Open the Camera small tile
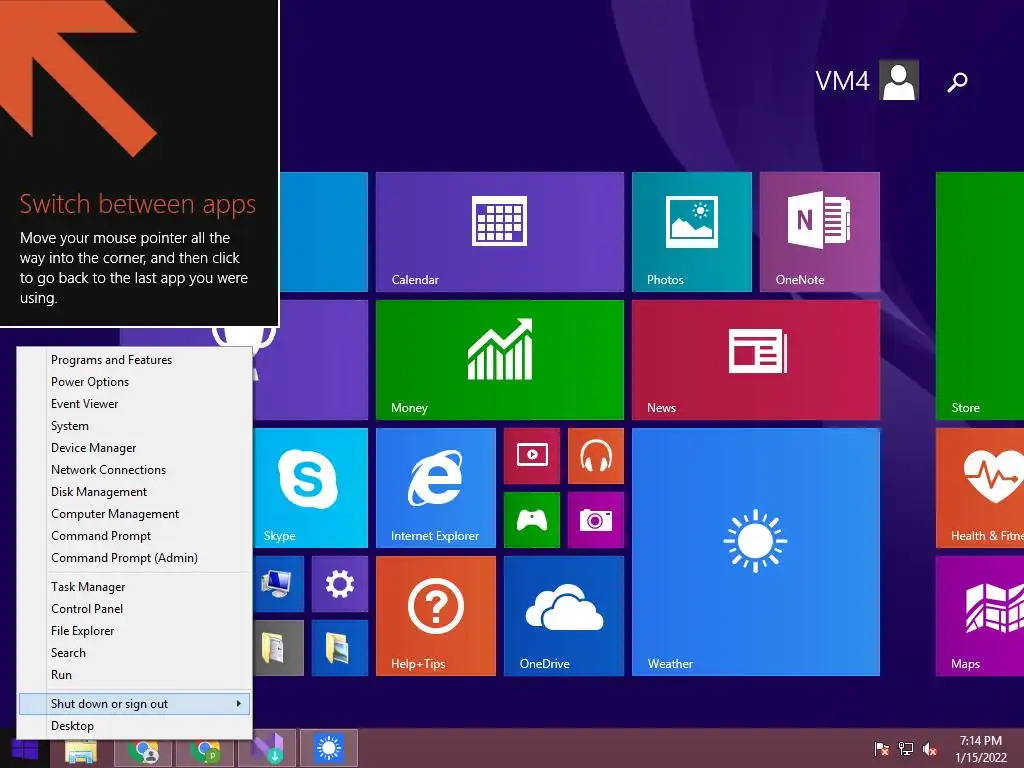This screenshot has height=768, width=1024. pos(596,520)
